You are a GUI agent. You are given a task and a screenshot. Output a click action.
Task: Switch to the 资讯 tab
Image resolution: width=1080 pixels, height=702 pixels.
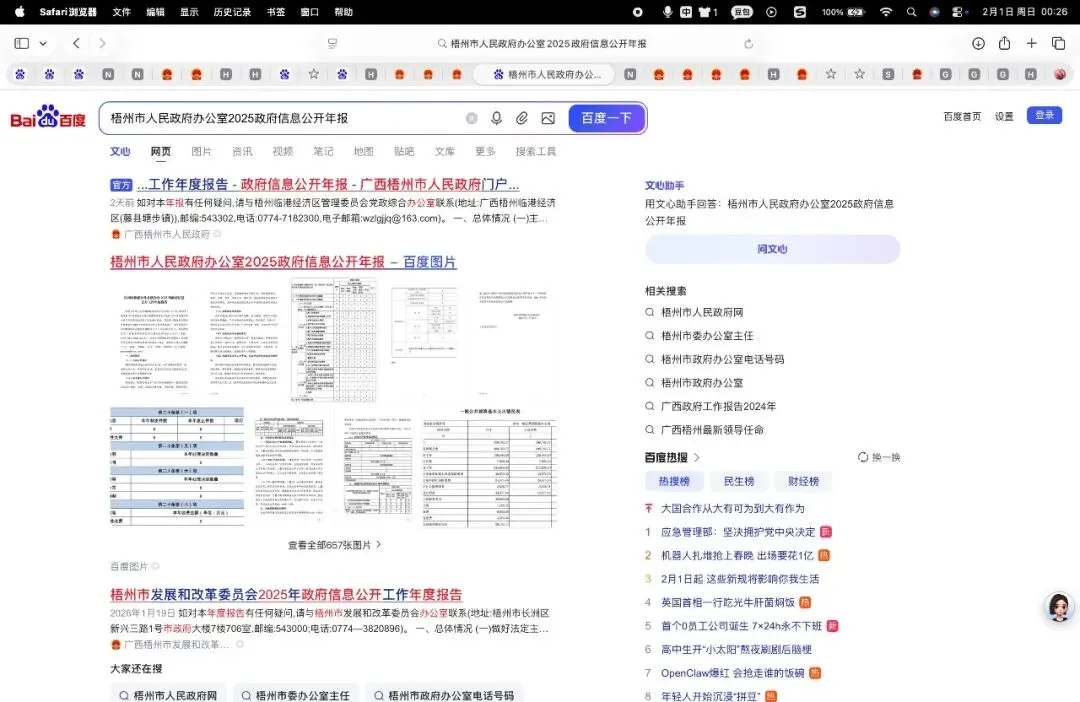click(242, 152)
